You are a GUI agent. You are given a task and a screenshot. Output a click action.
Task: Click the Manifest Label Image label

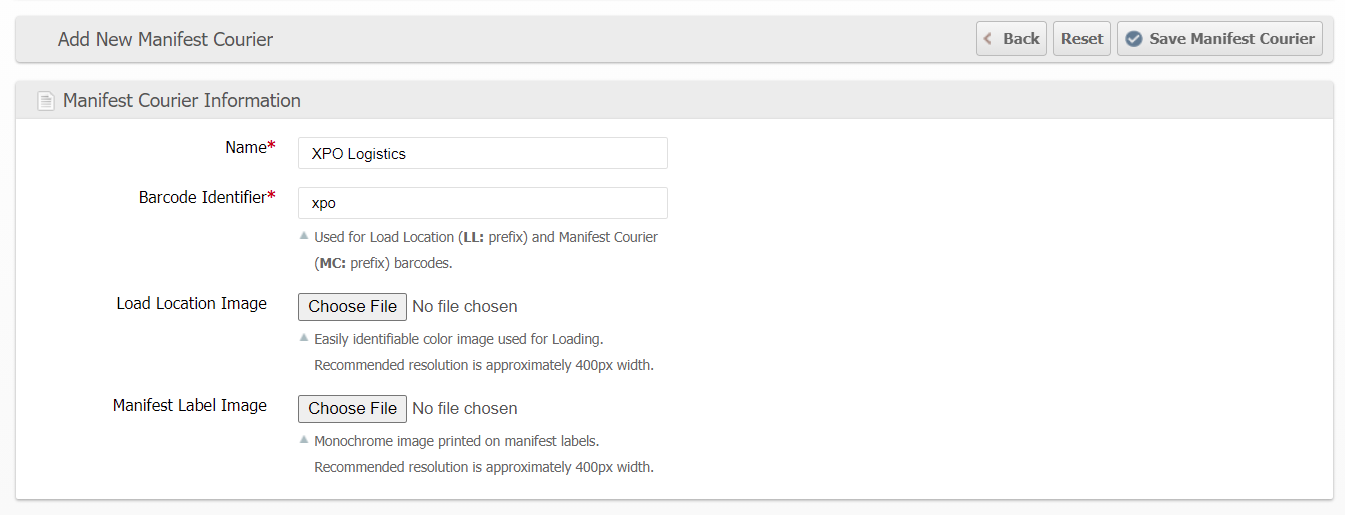click(x=189, y=406)
